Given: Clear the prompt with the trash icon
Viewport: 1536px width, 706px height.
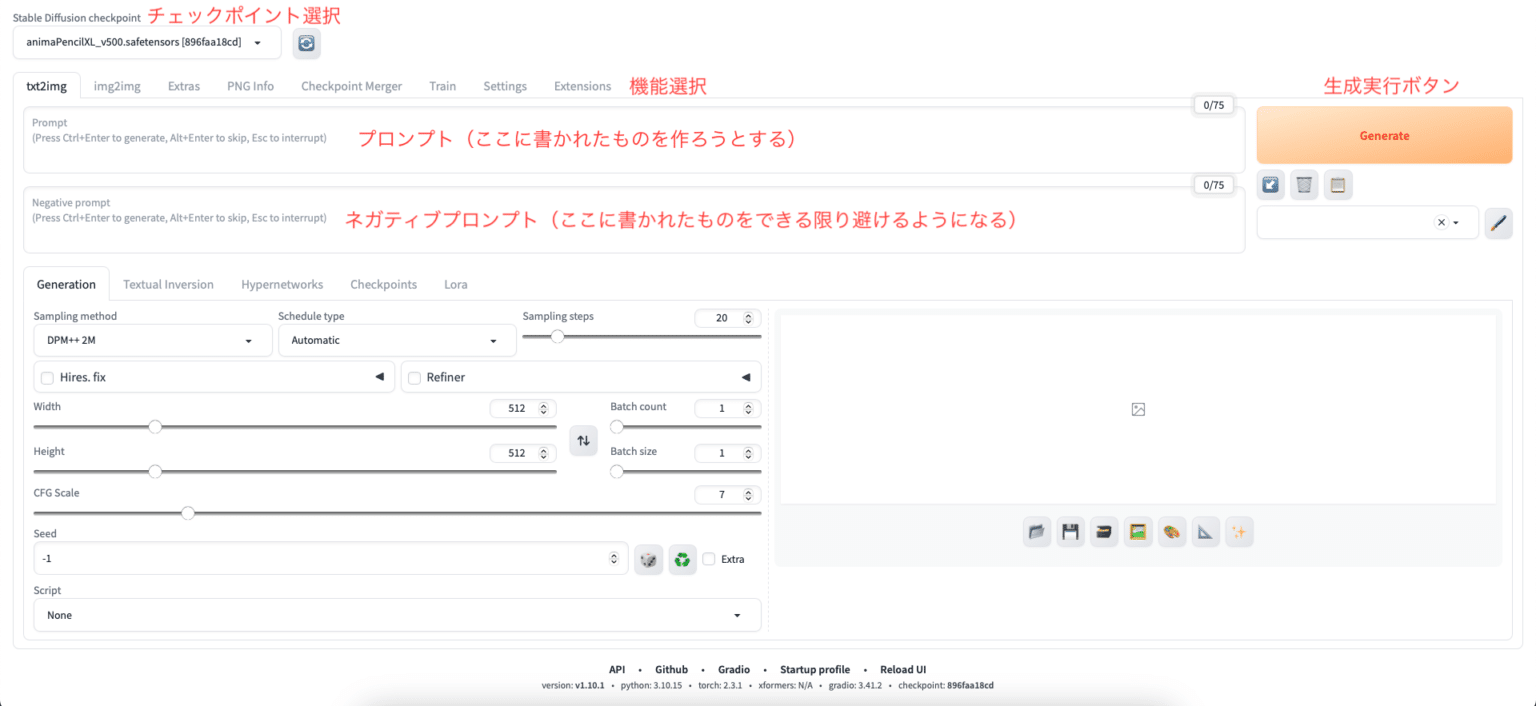Looking at the screenshot, I should click(1304, 184).
